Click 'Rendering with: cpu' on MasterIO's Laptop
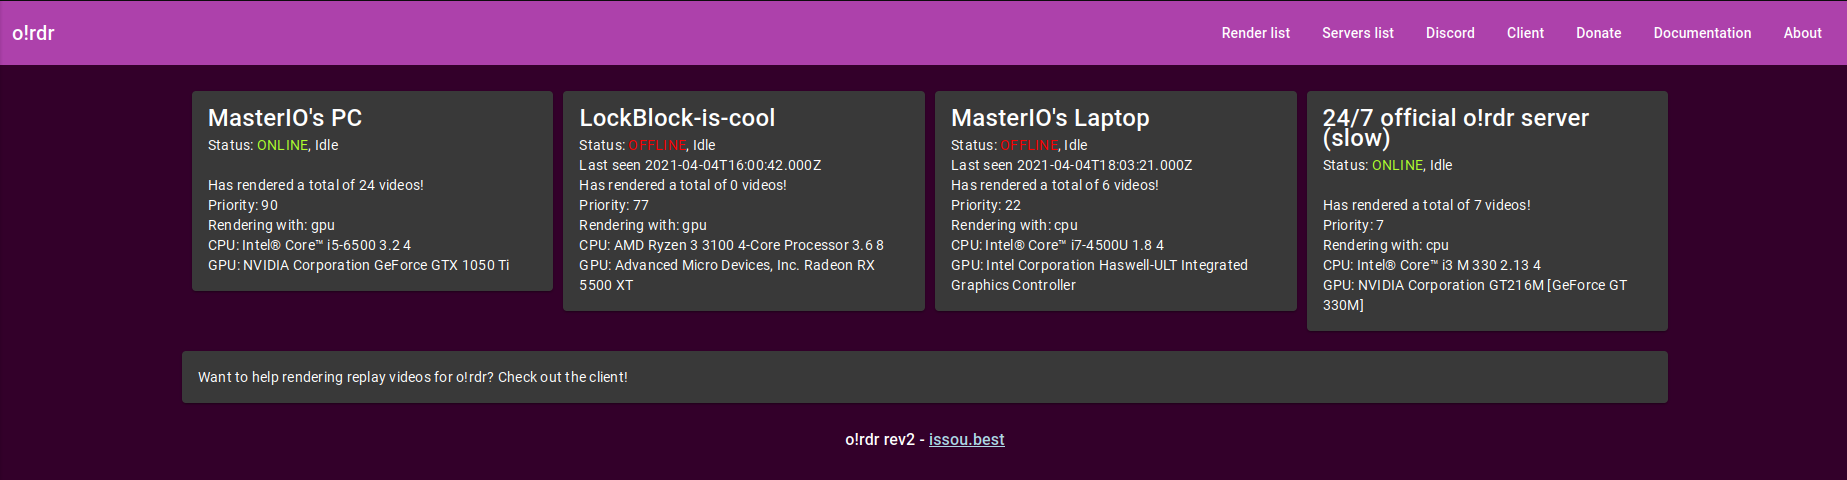The height and width of the screenshot is (480, 1847). pos(1014,225)
